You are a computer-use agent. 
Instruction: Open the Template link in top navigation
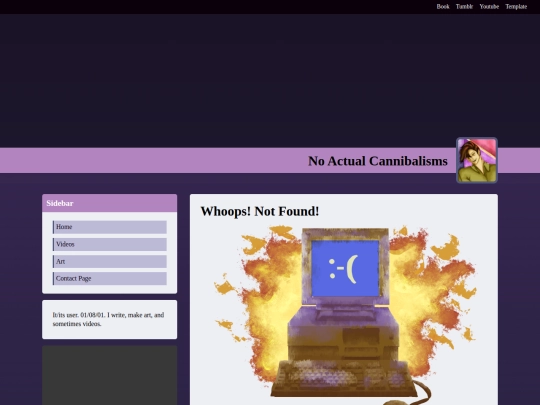[x=516, y=7]
